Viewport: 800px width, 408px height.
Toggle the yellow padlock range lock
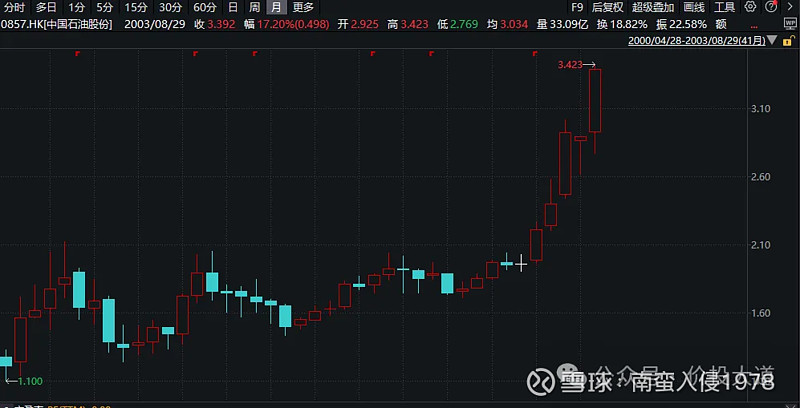point(789,40)
